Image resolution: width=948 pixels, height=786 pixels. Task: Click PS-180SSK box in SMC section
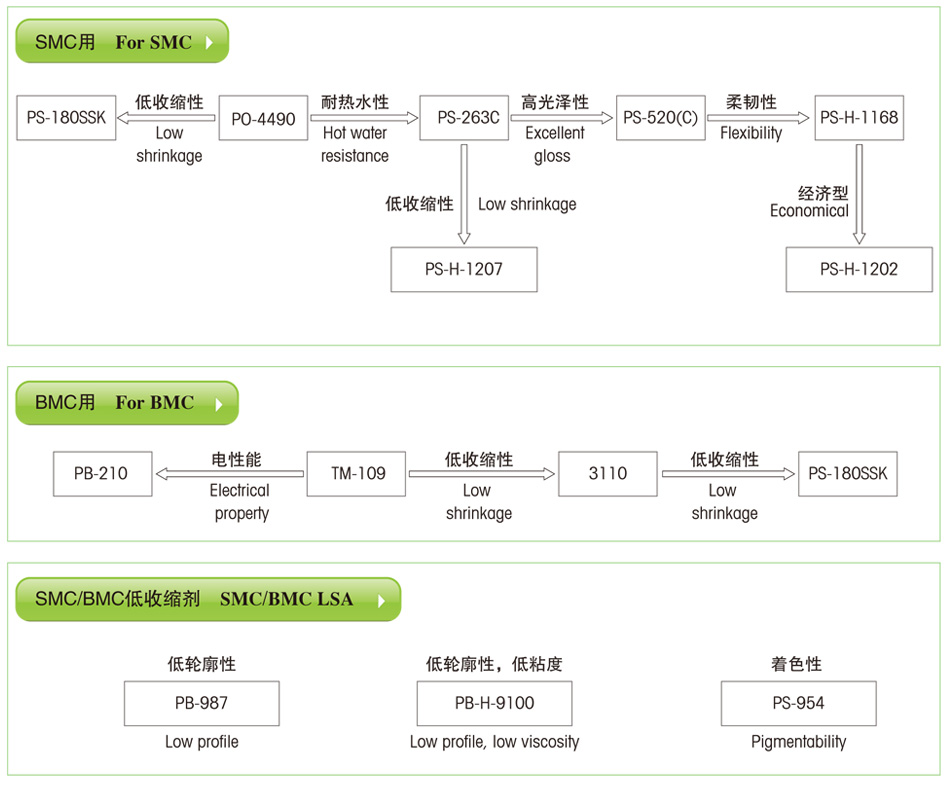(x=66, y=118)
